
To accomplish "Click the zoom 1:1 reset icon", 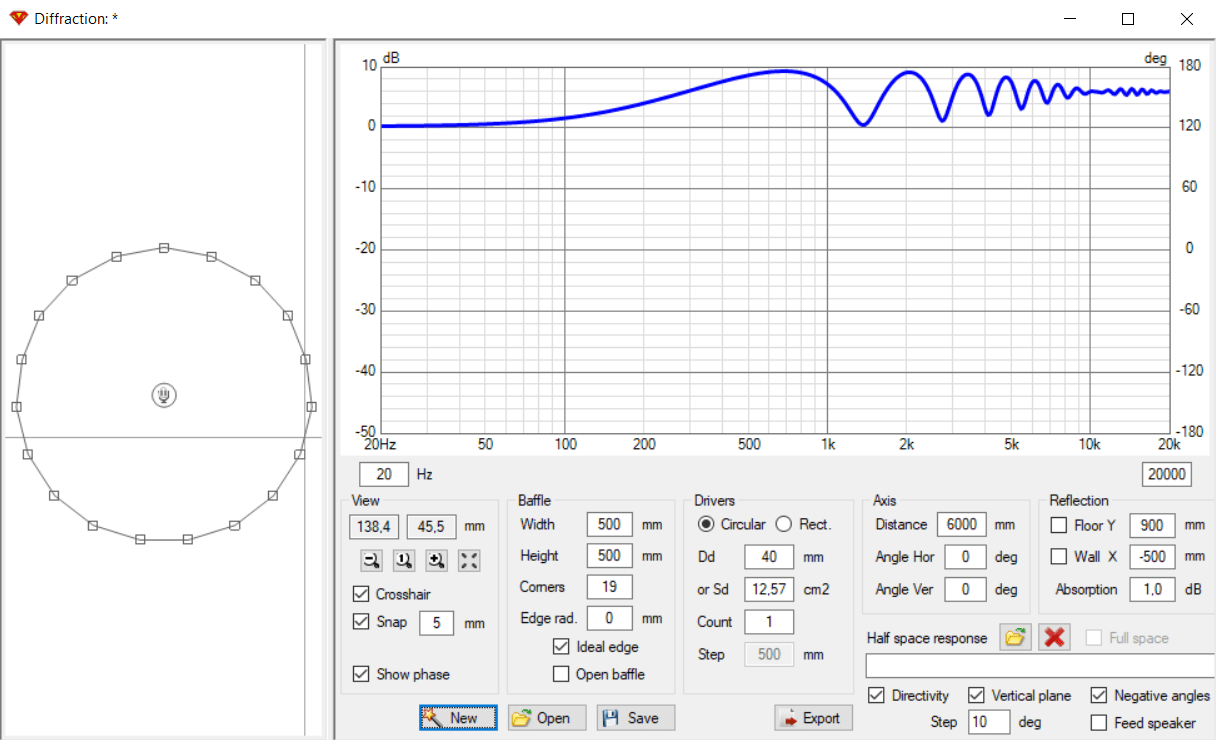I will coord(404,561).
